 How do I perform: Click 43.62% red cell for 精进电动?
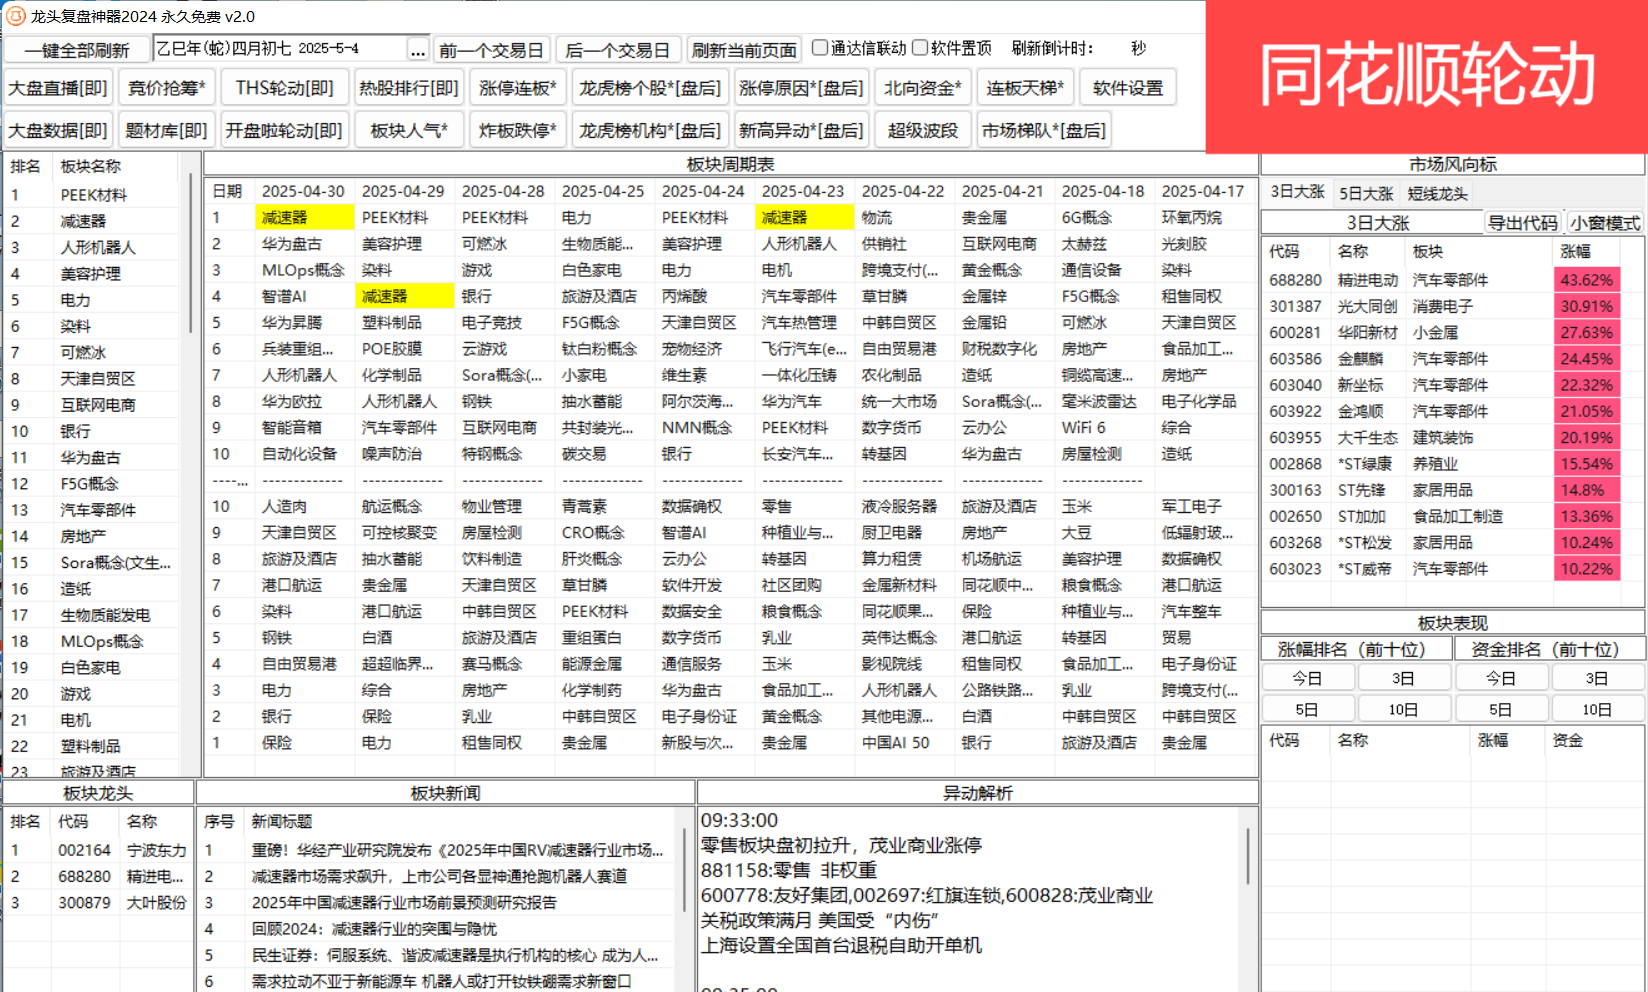(x=1587, y=280)
